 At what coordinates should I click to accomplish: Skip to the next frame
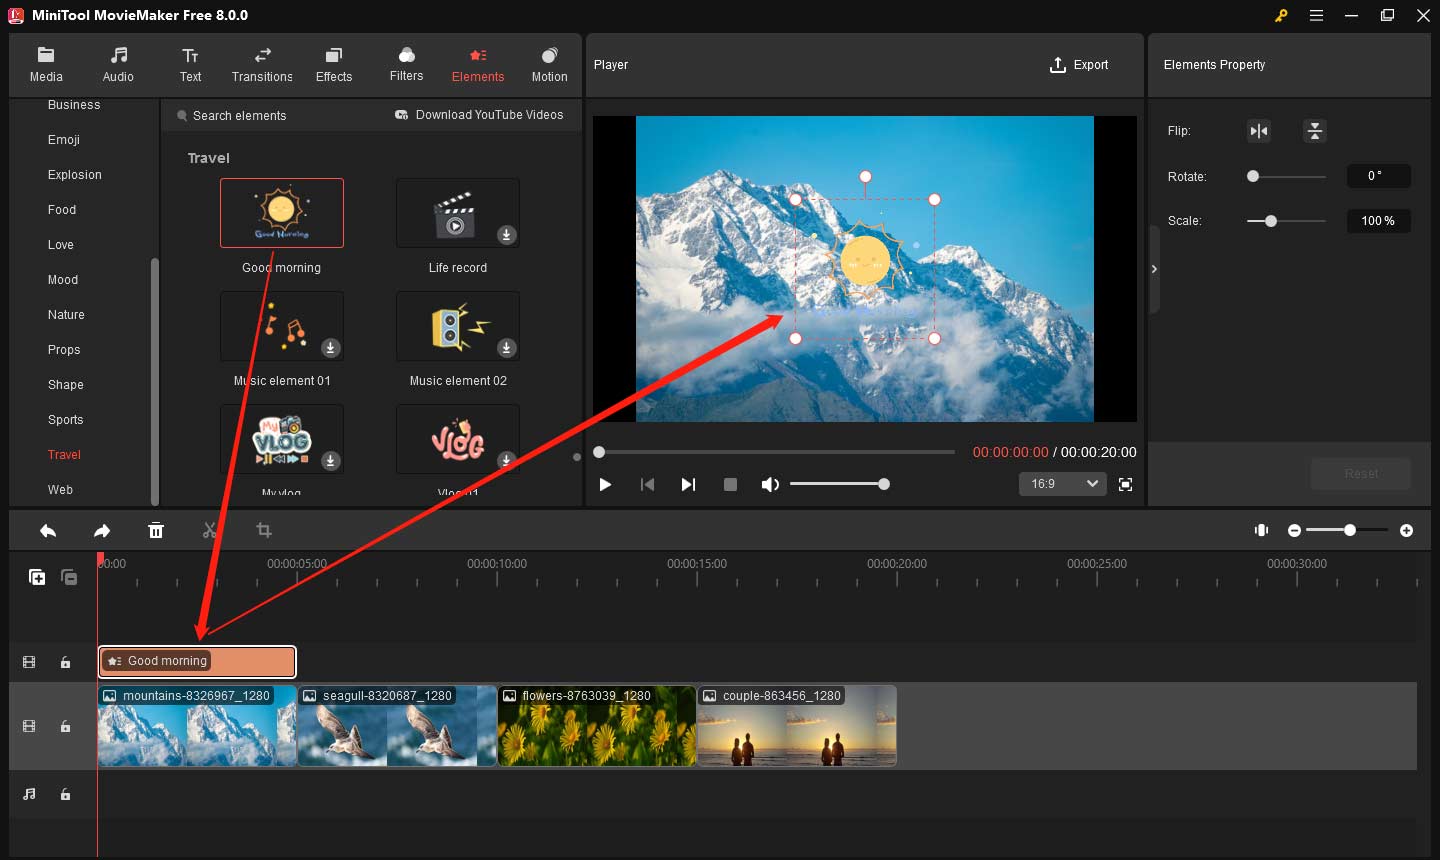(688, 484)
